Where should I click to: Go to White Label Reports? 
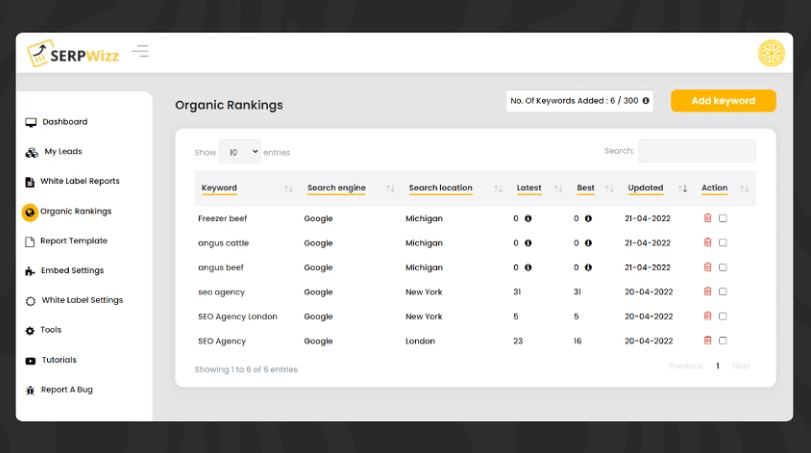point(79,182)
